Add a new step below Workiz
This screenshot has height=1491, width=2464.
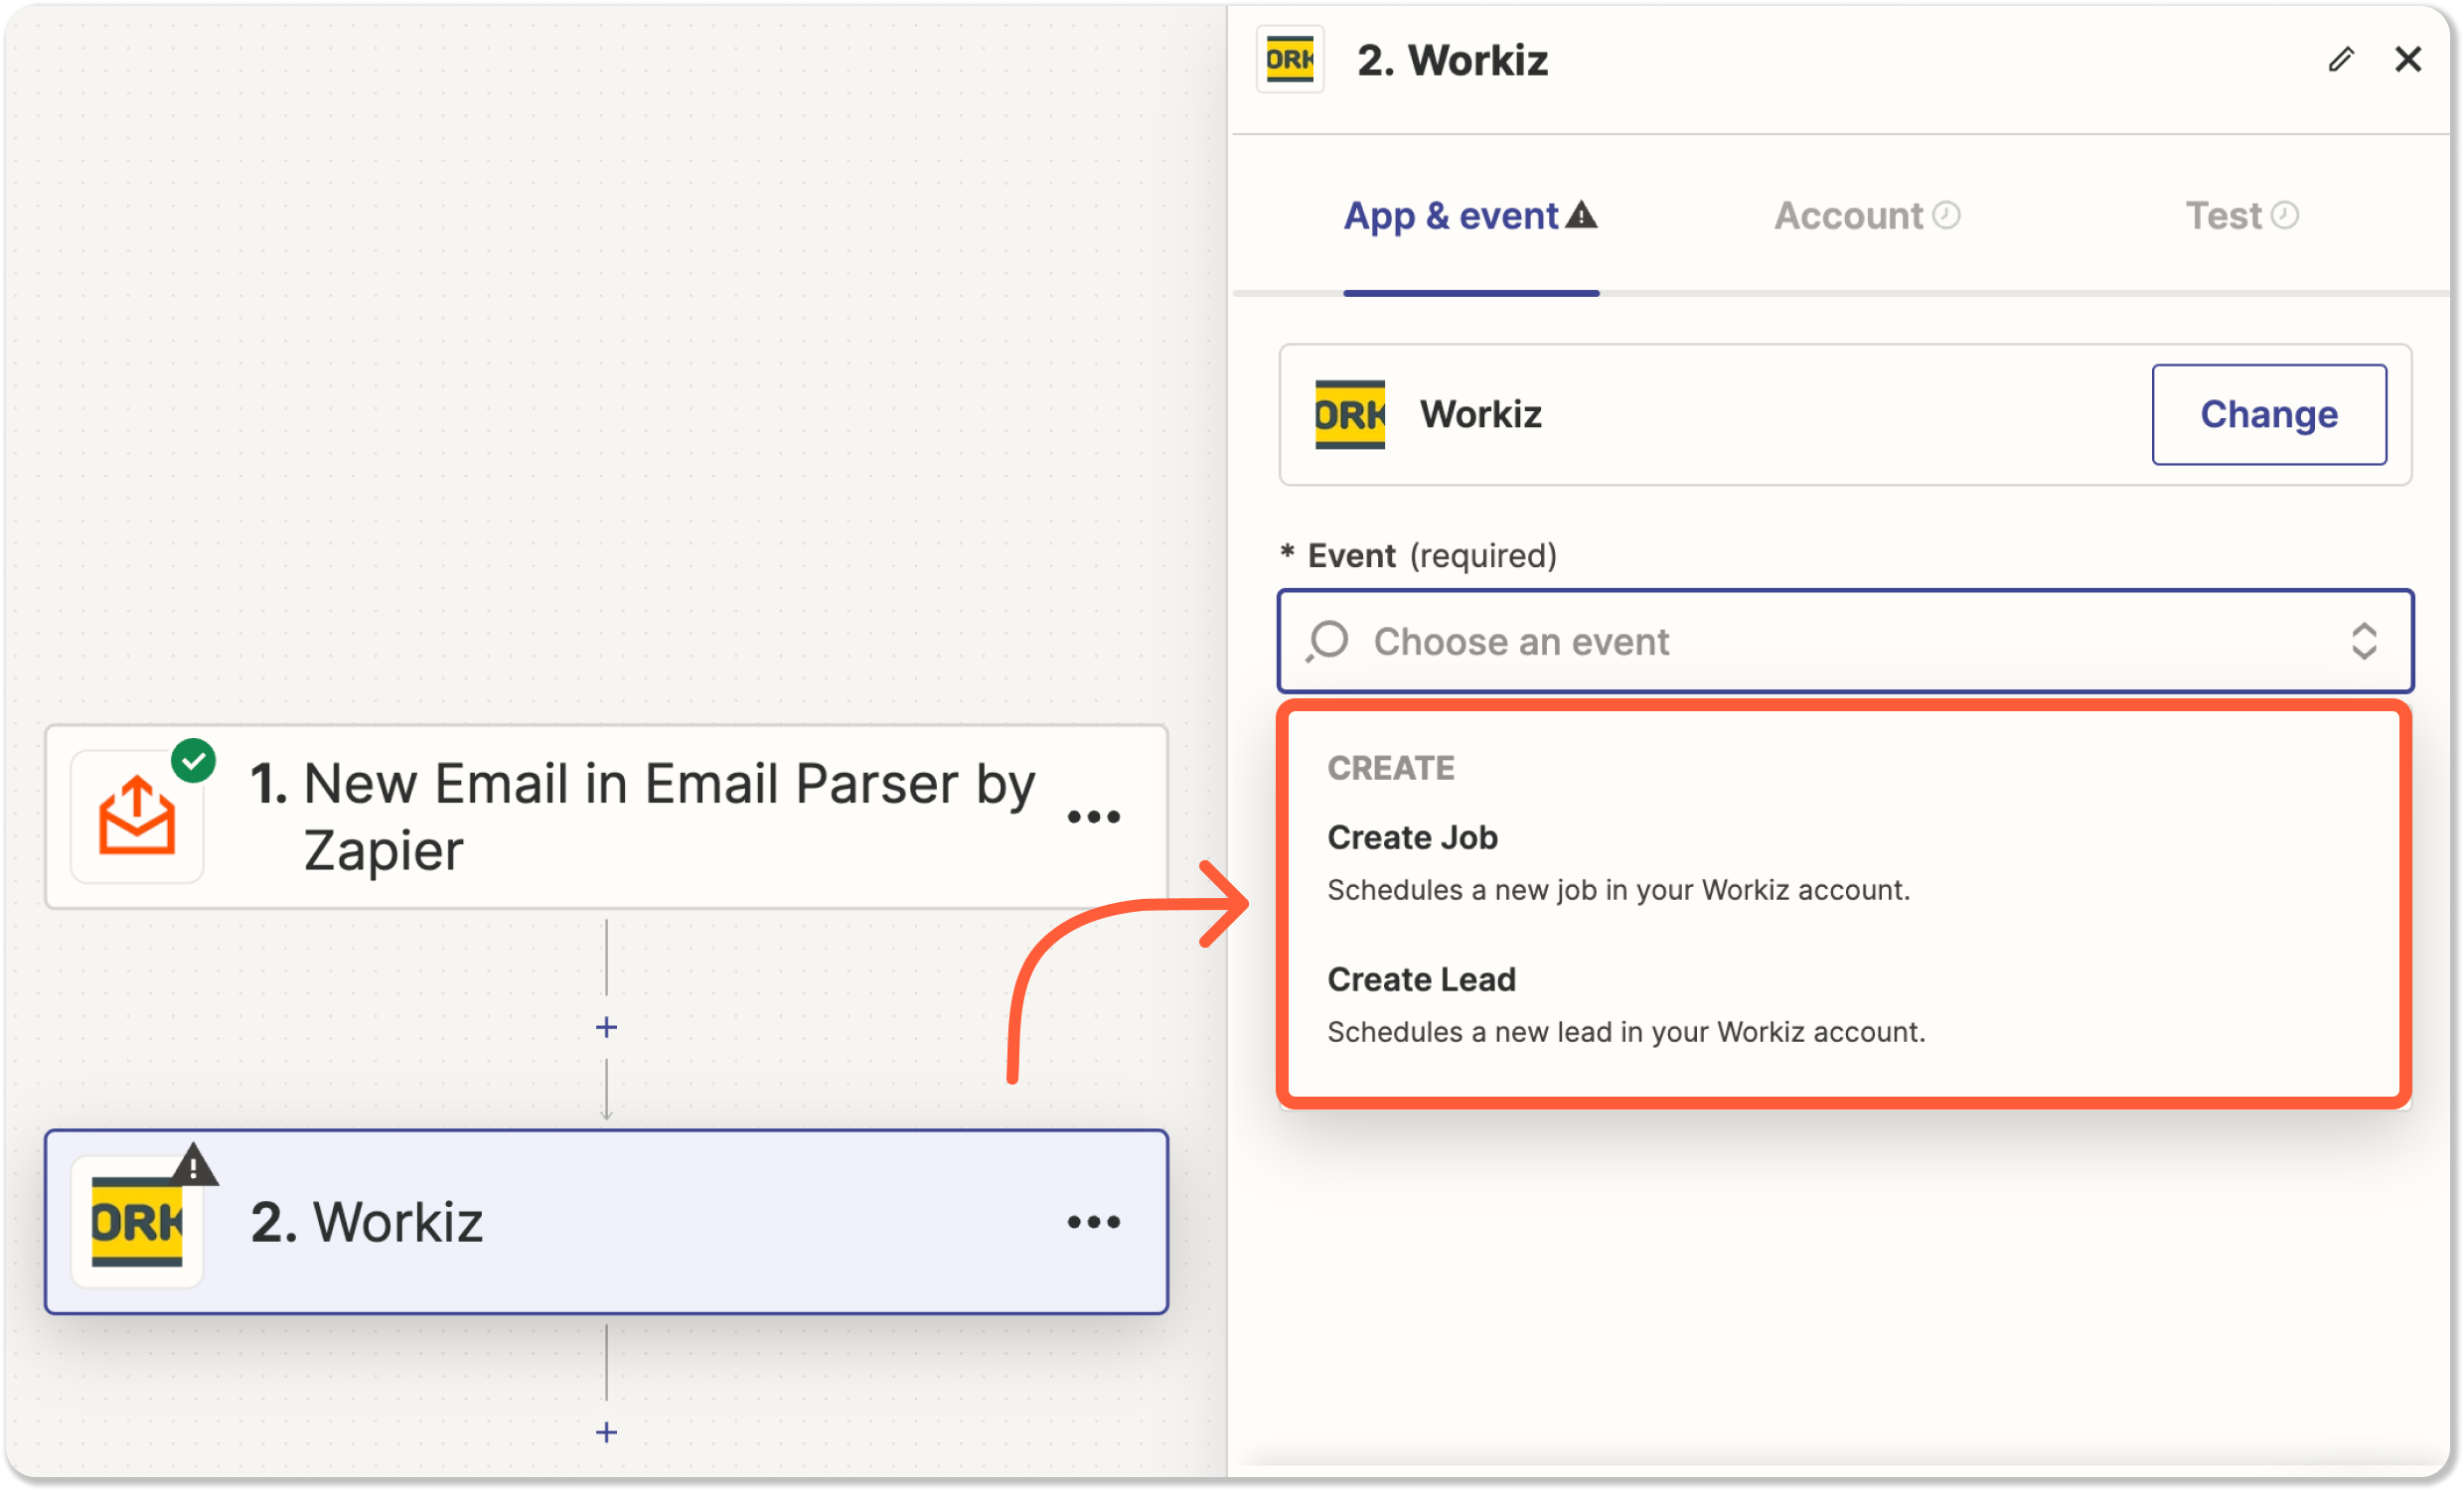(x=606, y=1432)
